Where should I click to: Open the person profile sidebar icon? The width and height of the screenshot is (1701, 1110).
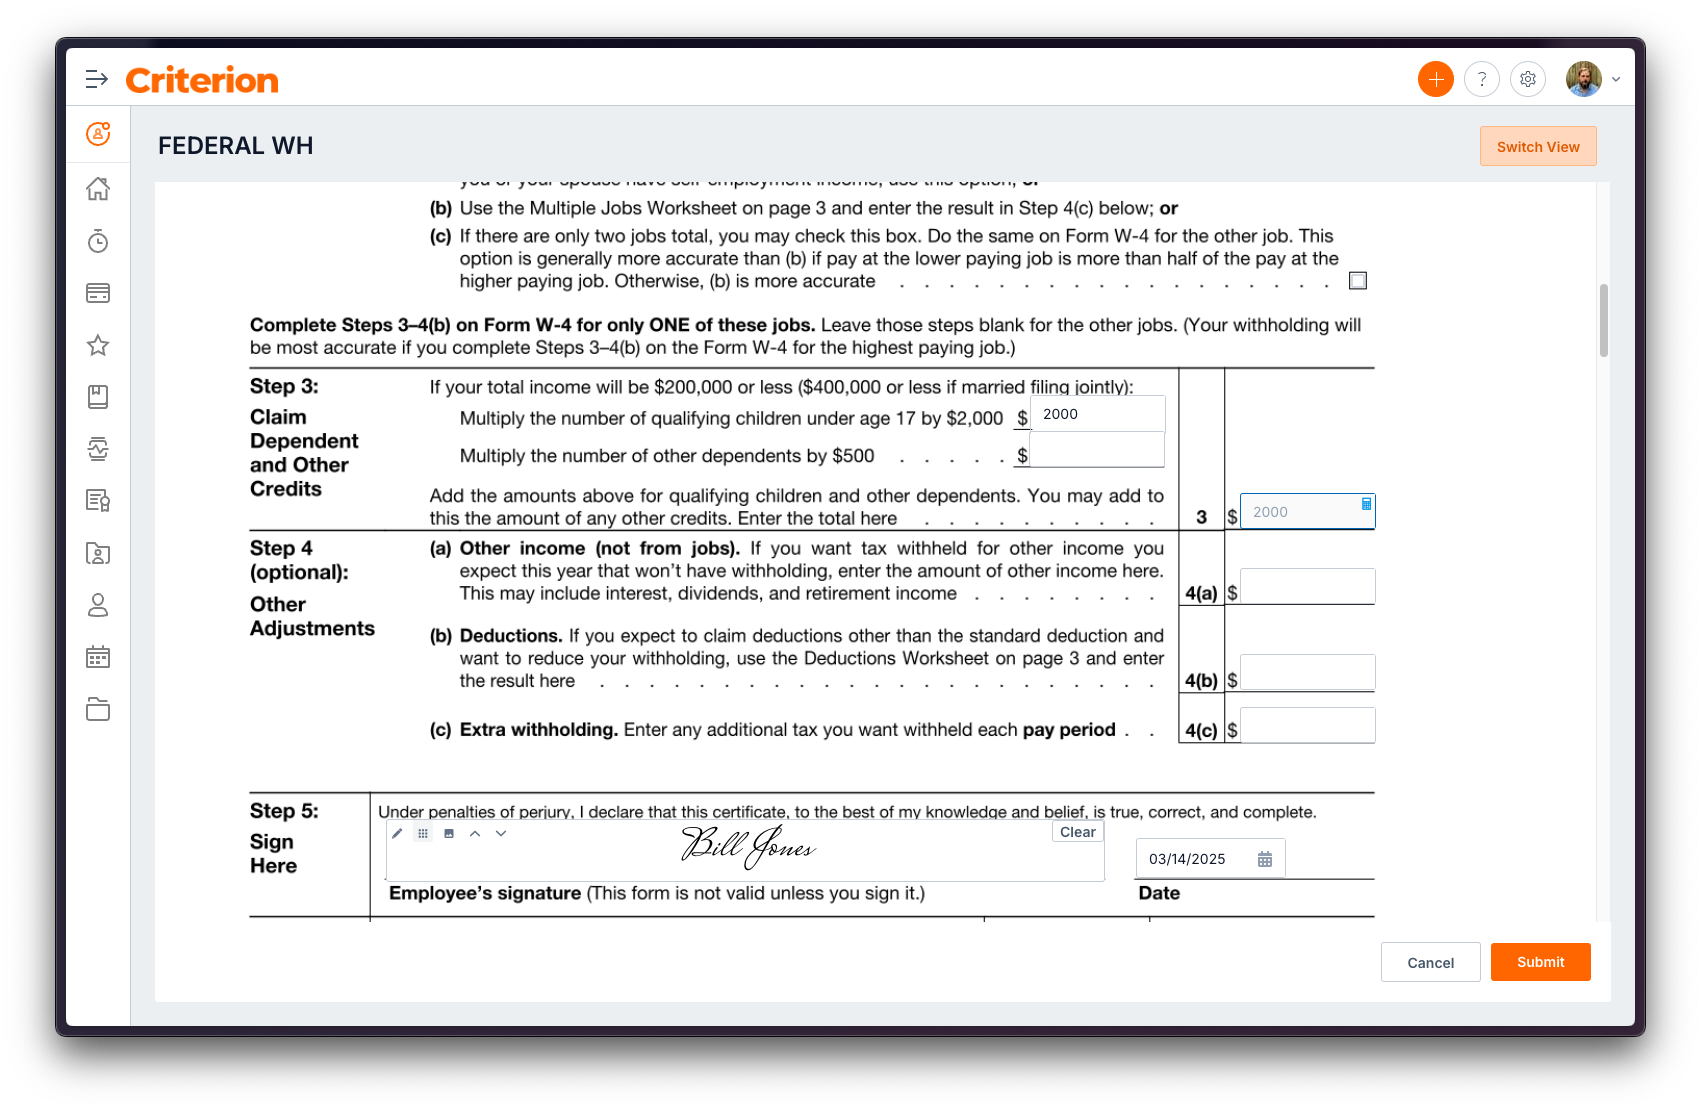[x=98, y=605]
